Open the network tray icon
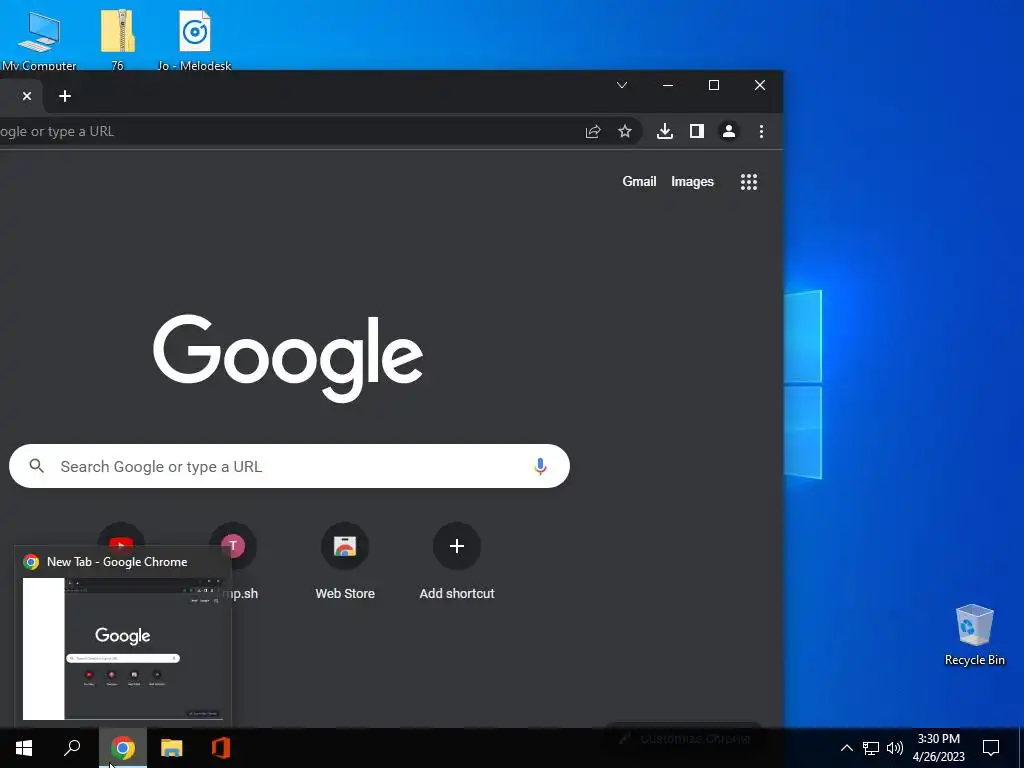This screenshot has height=768, width=1024. 871,748
